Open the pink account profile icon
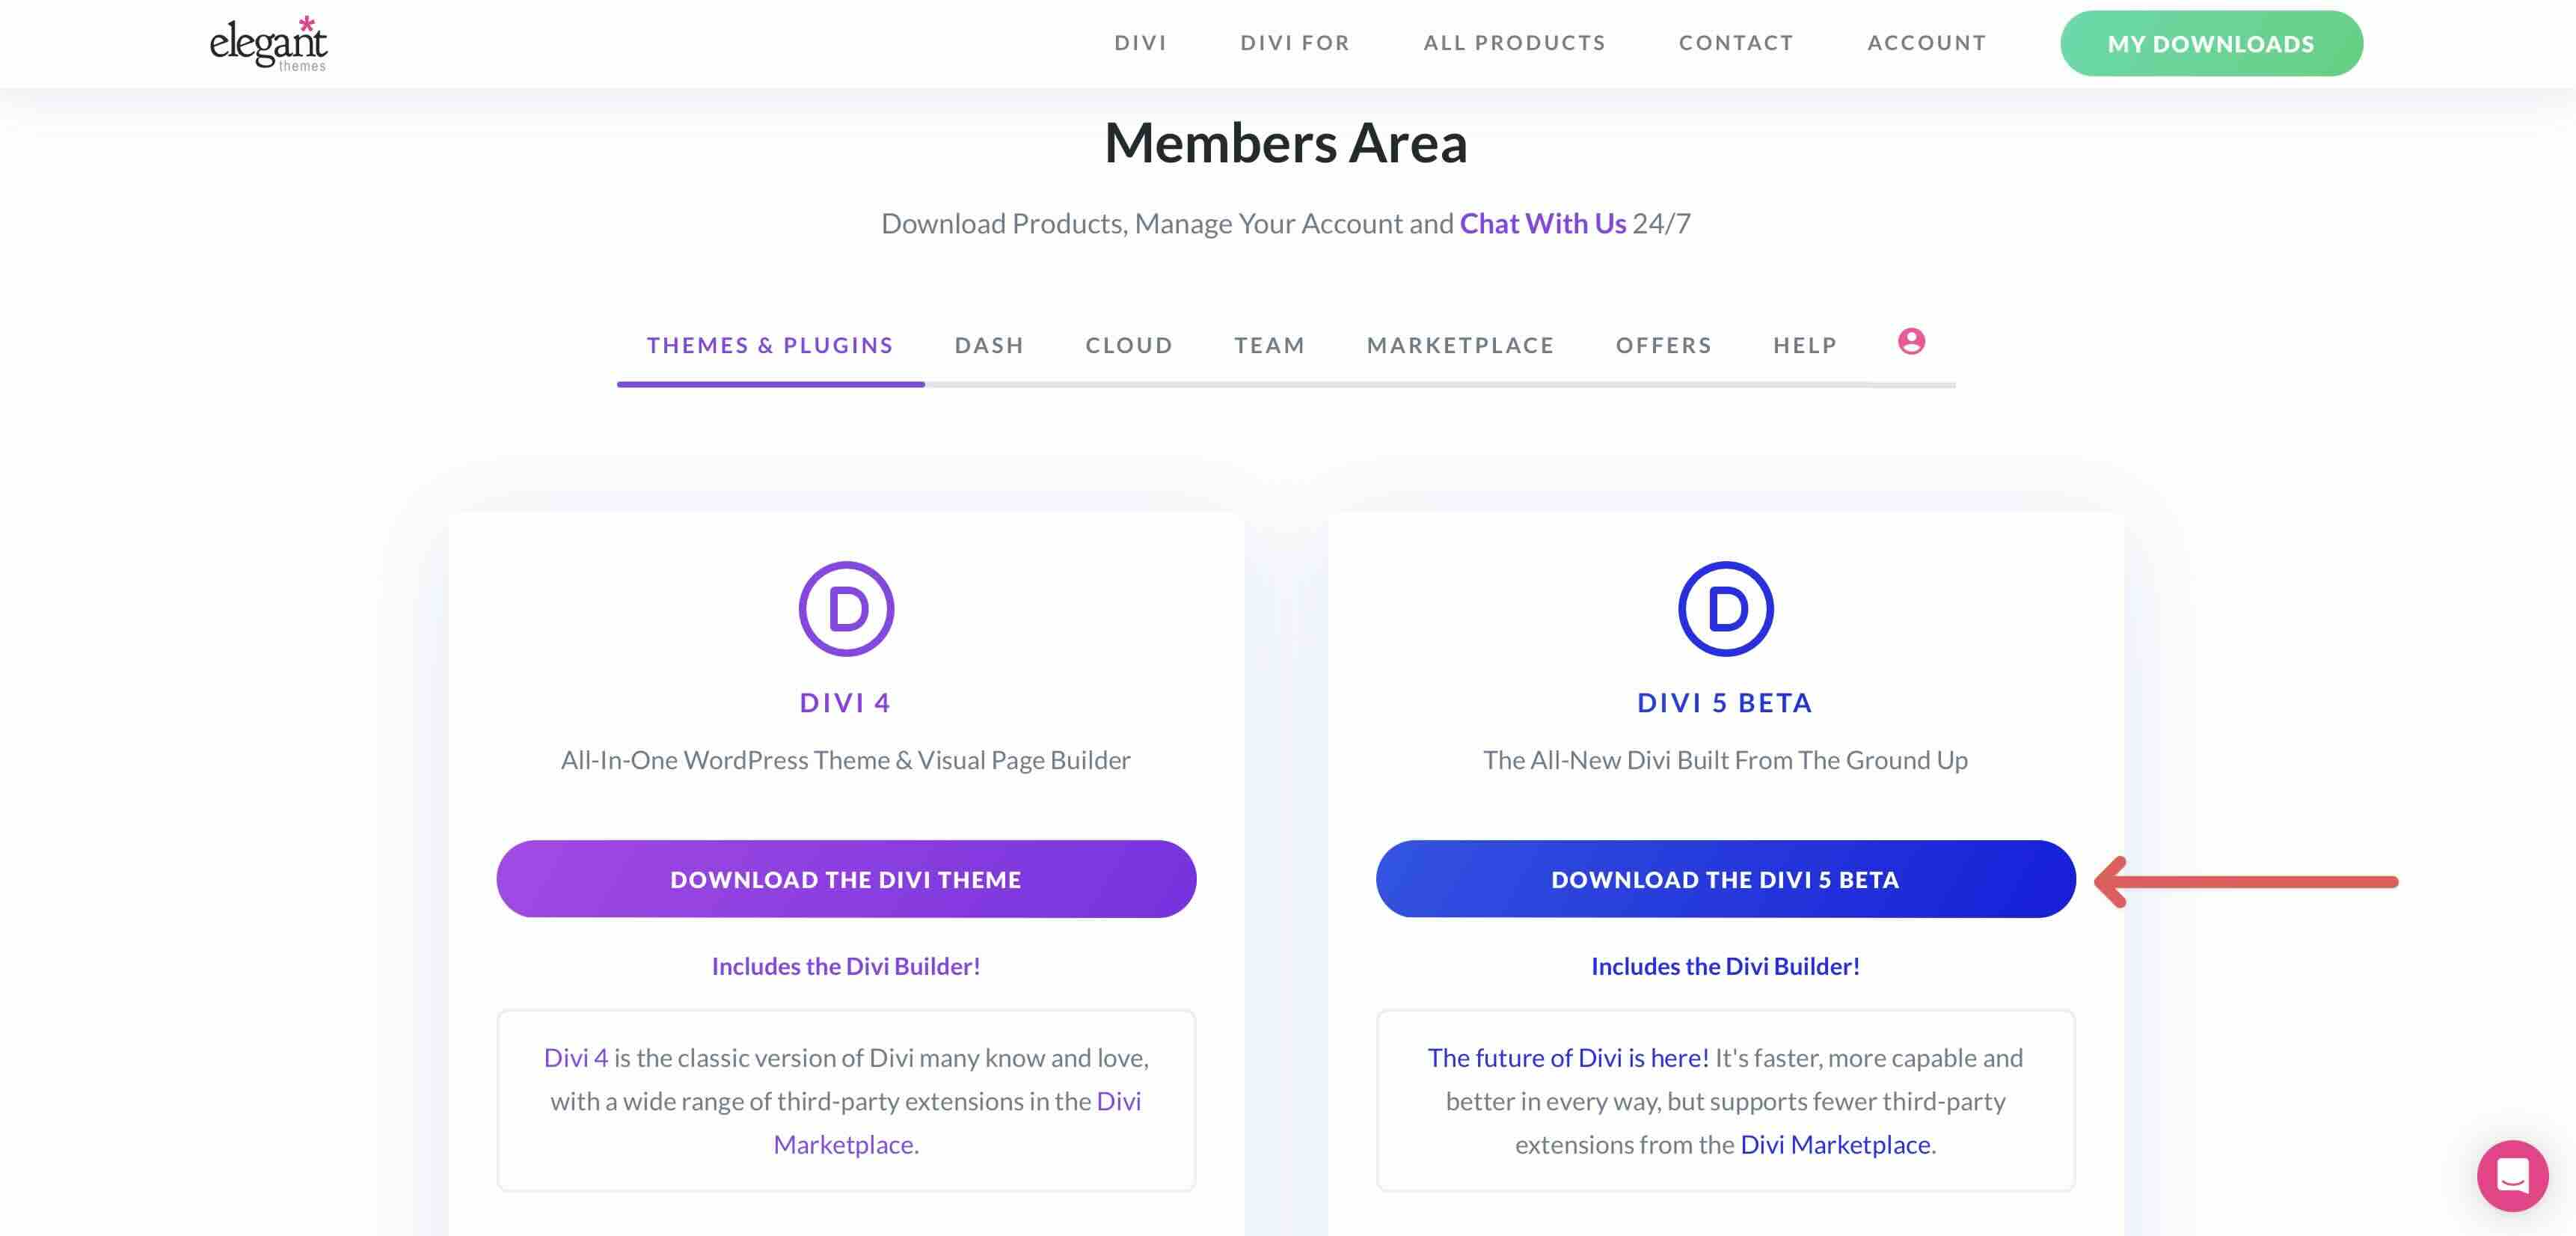The height and width of the screenshot is (1236, 2576). click(1912, 342)
